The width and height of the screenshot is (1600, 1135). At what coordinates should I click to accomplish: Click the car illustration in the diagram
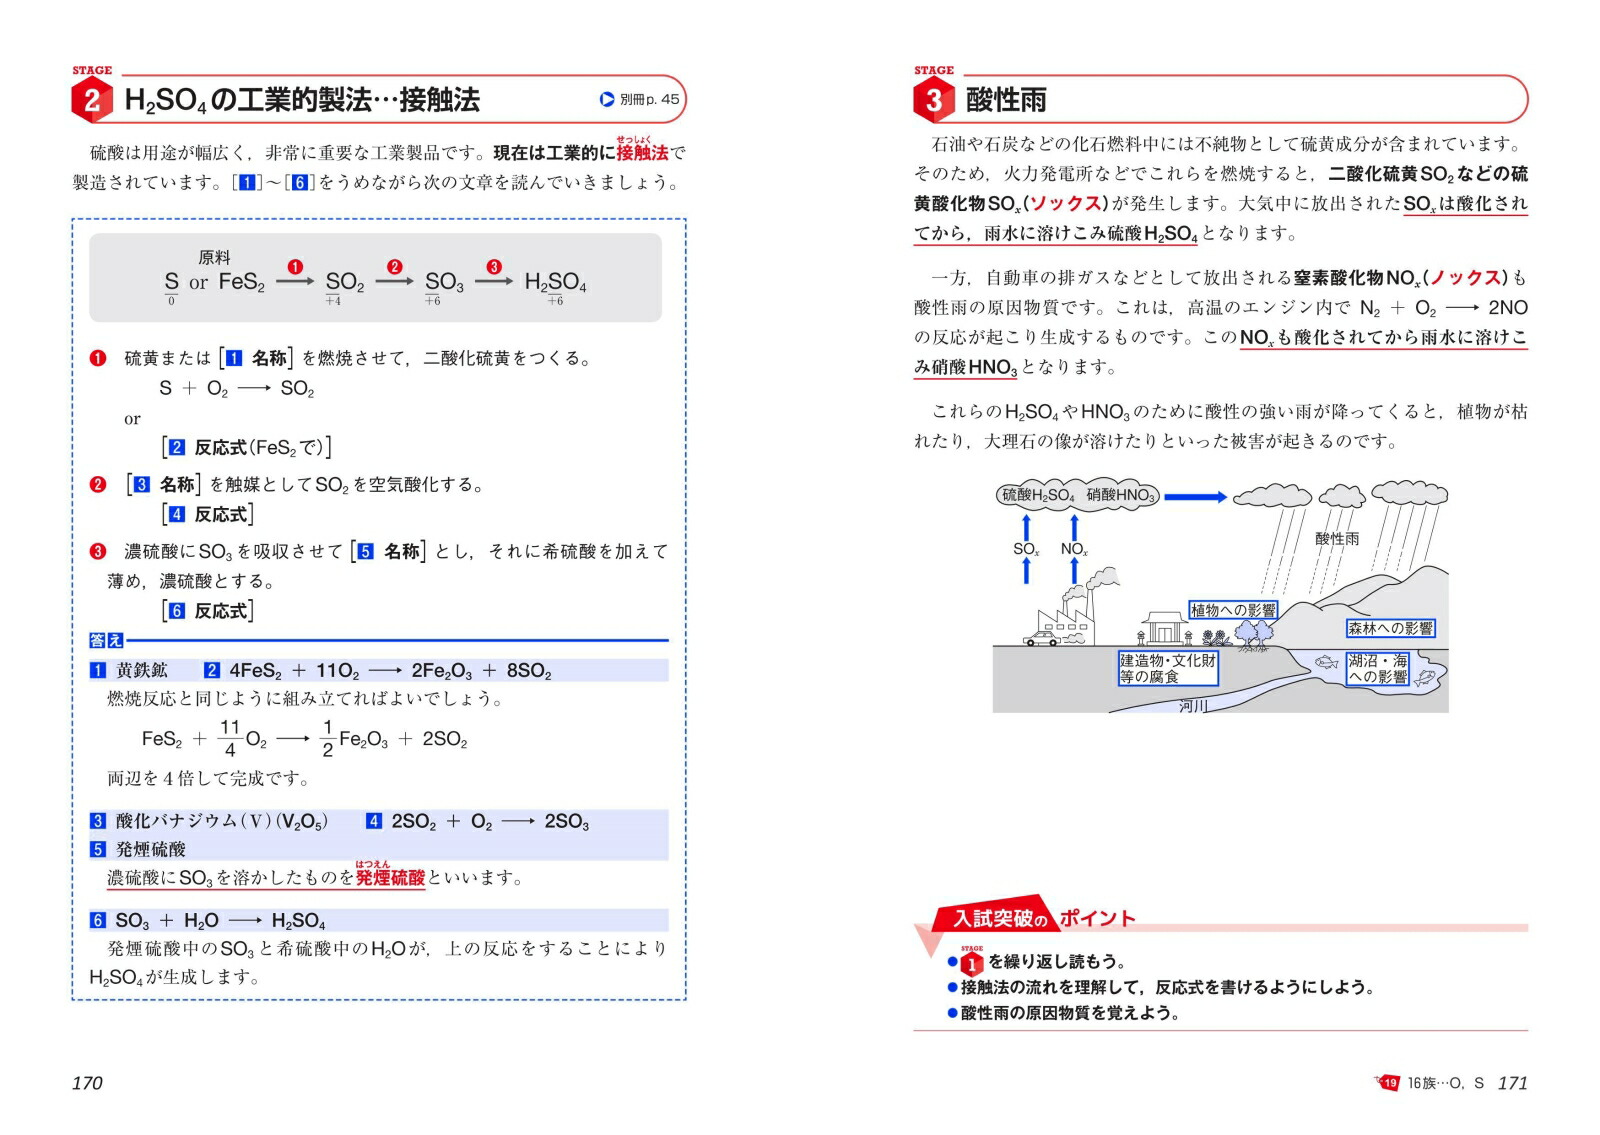[1040, 638]
